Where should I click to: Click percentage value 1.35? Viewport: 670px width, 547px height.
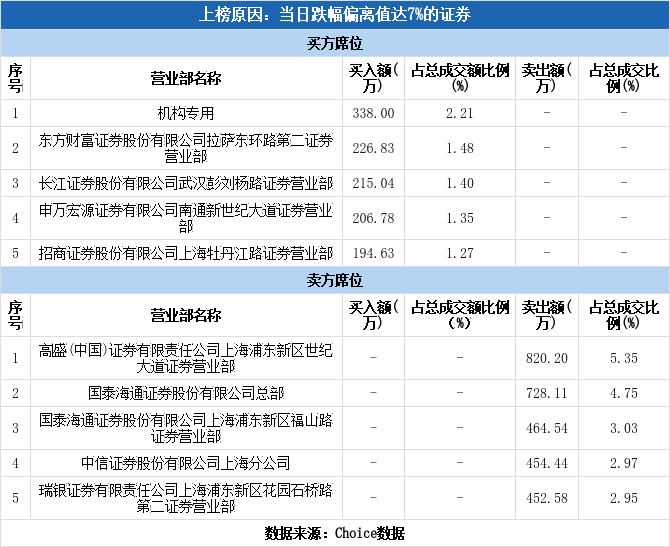460,218
